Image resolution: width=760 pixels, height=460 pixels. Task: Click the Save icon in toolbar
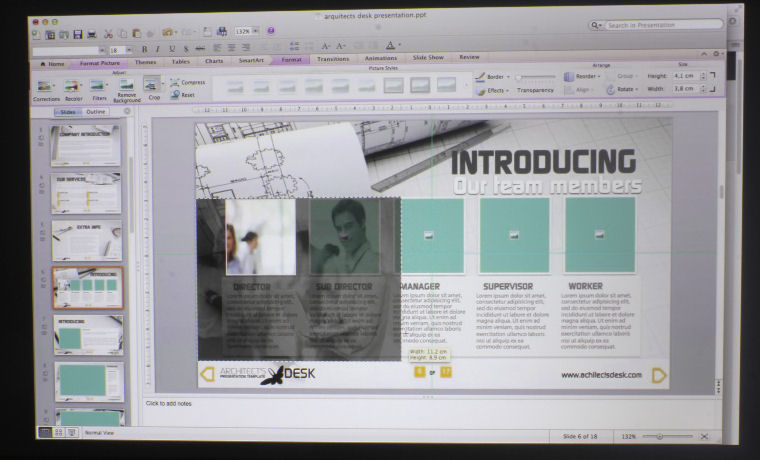[77, 34]
